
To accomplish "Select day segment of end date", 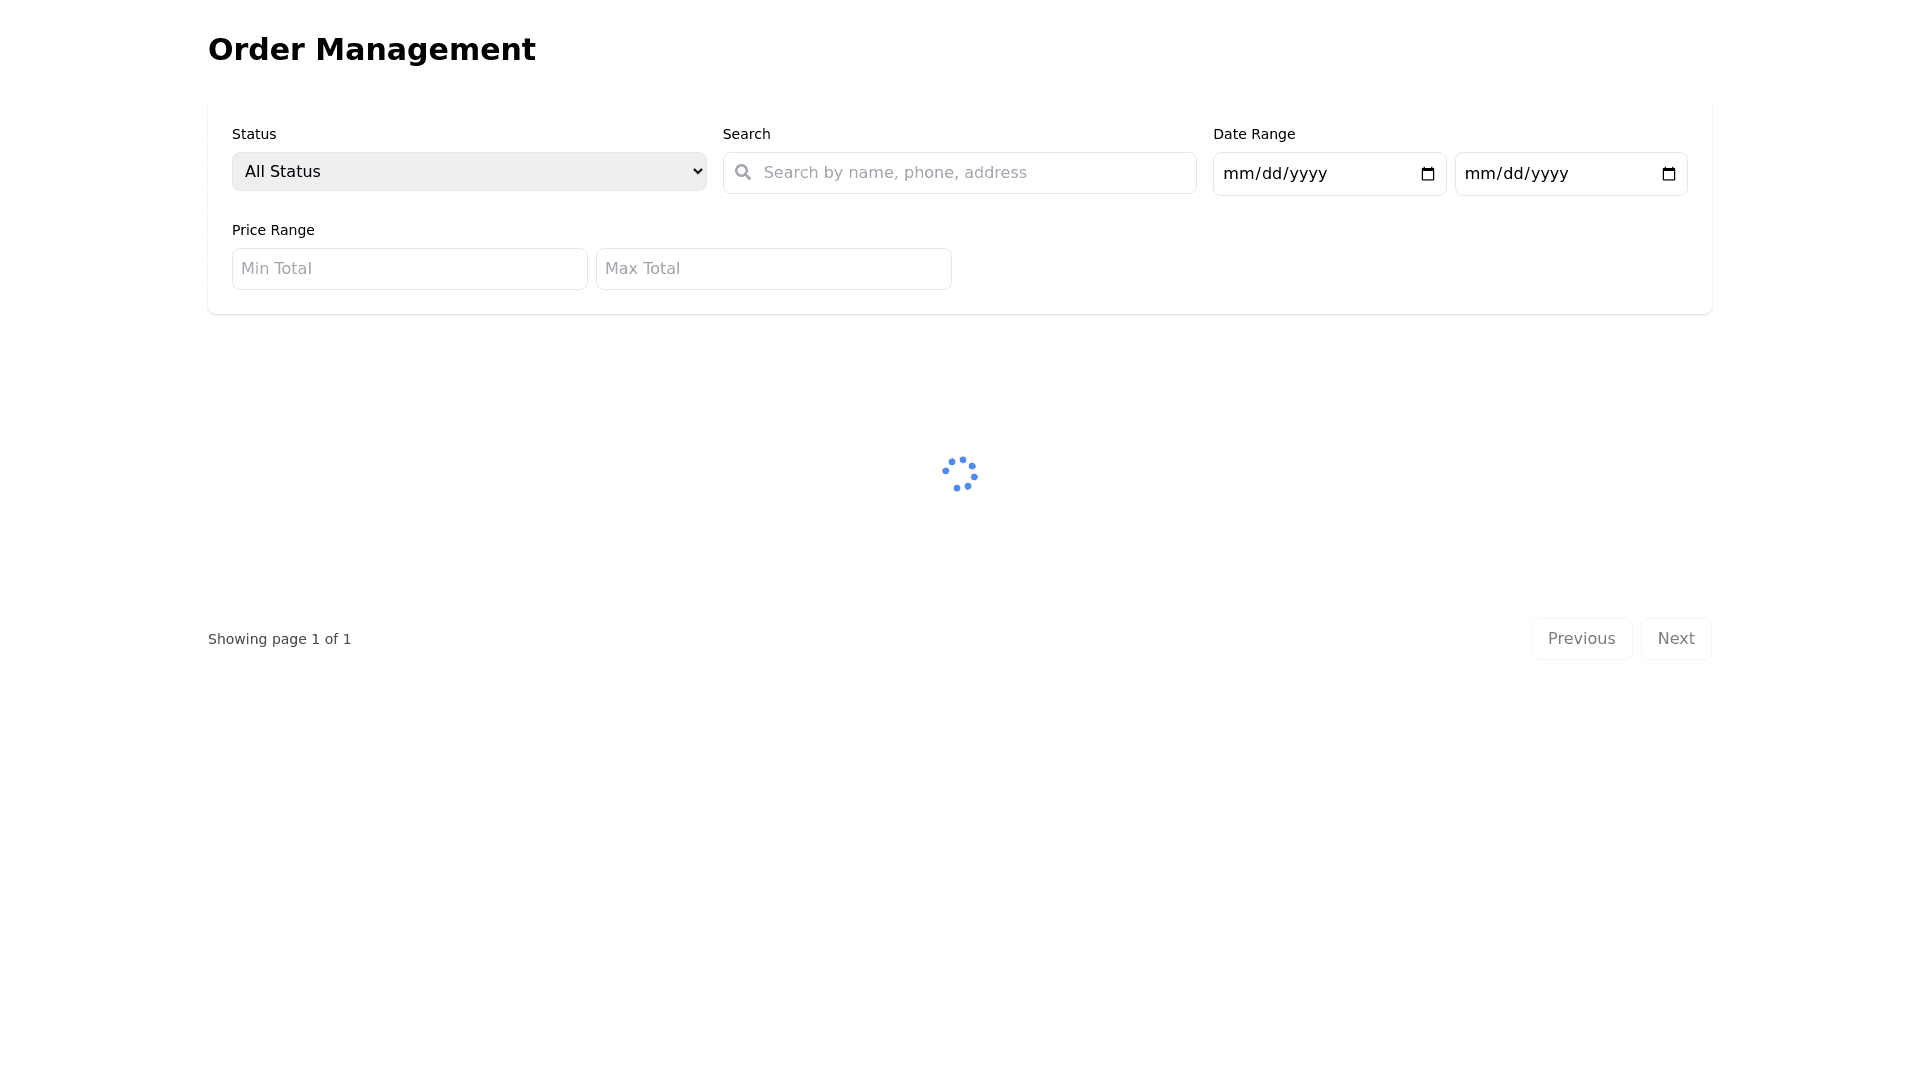I will [x=1514, y=174].
